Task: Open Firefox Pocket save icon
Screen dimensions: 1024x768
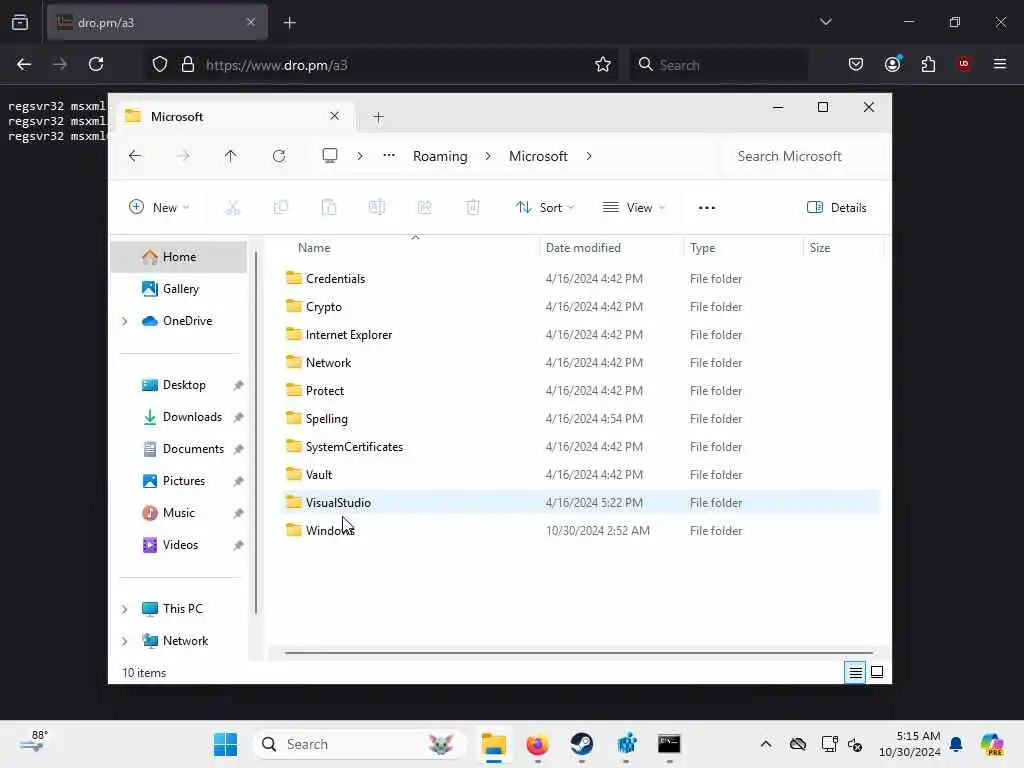Action: click(x=856, y=64)
